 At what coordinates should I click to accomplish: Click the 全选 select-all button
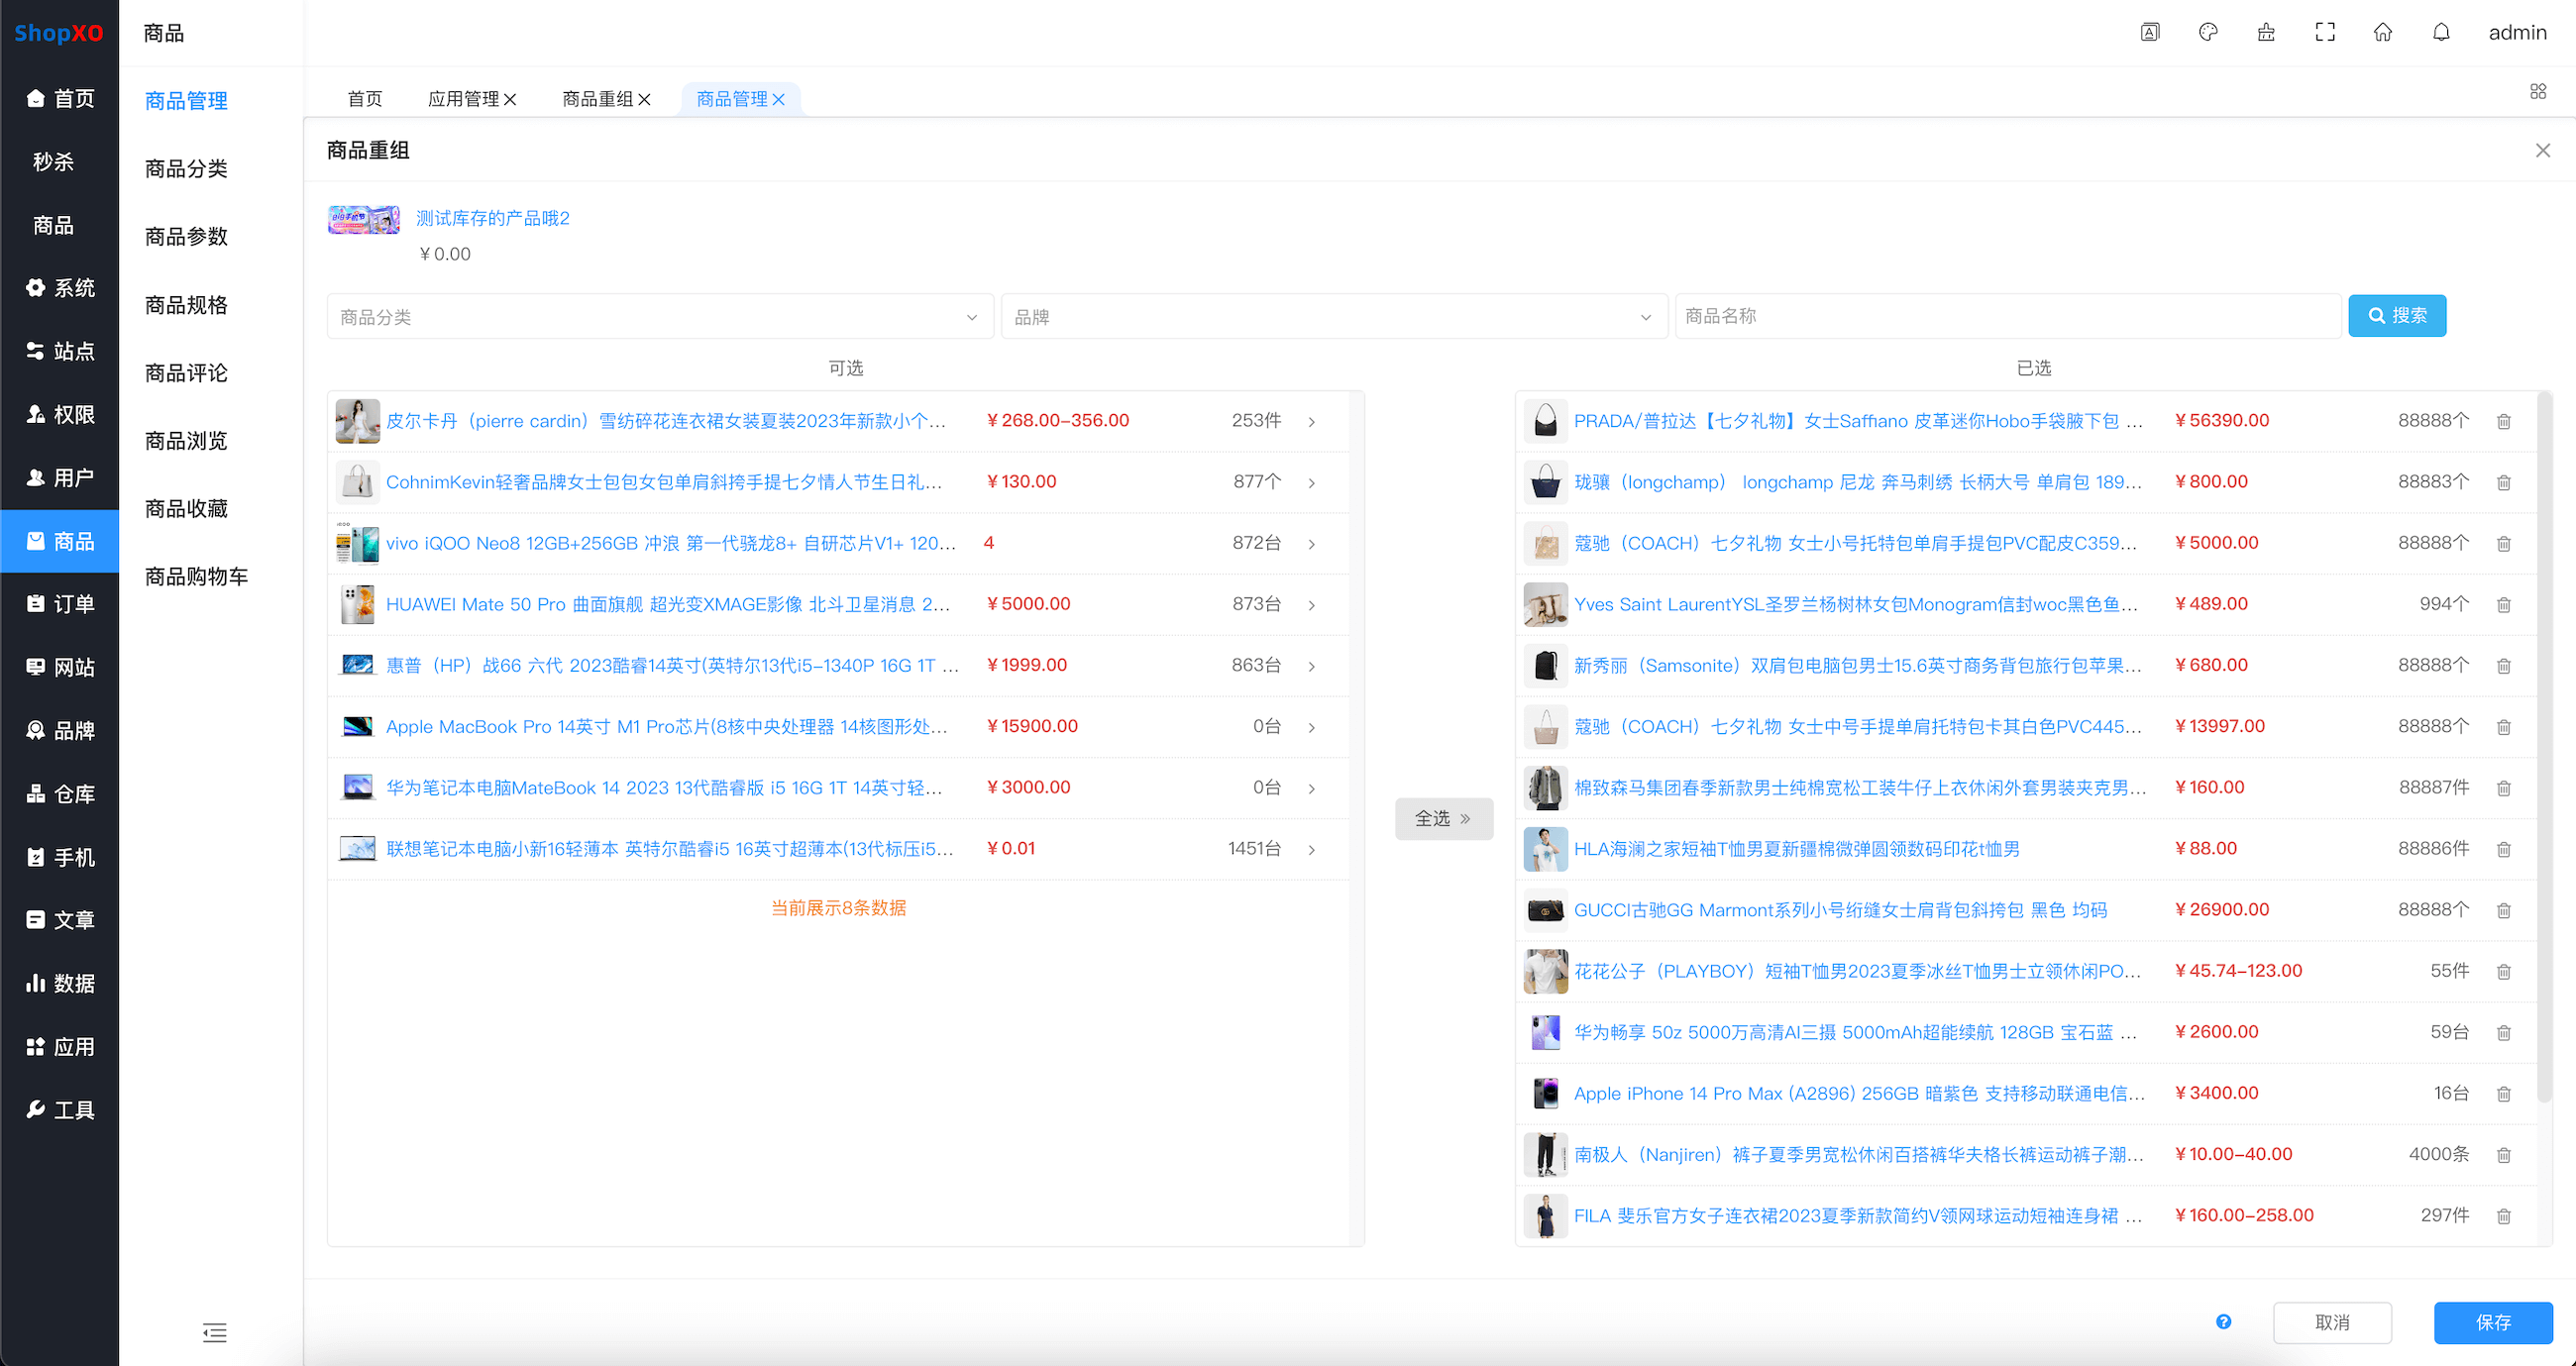1442,818
